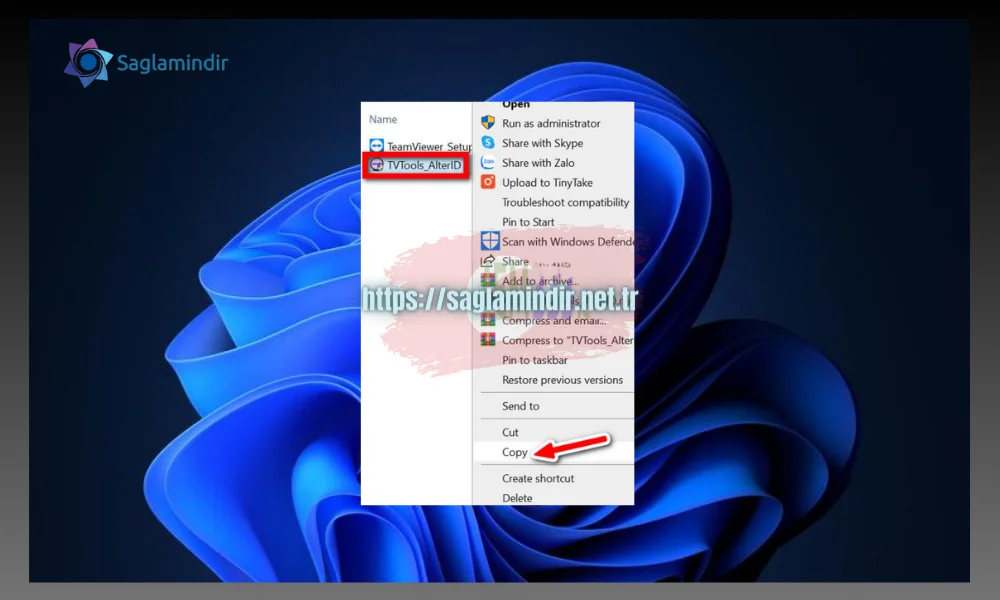Choose Cut from the context menu

(510, 432)
